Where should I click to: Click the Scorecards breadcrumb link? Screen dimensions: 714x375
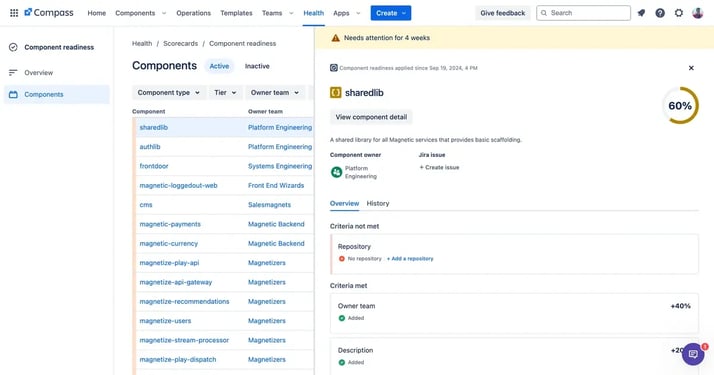180,44
